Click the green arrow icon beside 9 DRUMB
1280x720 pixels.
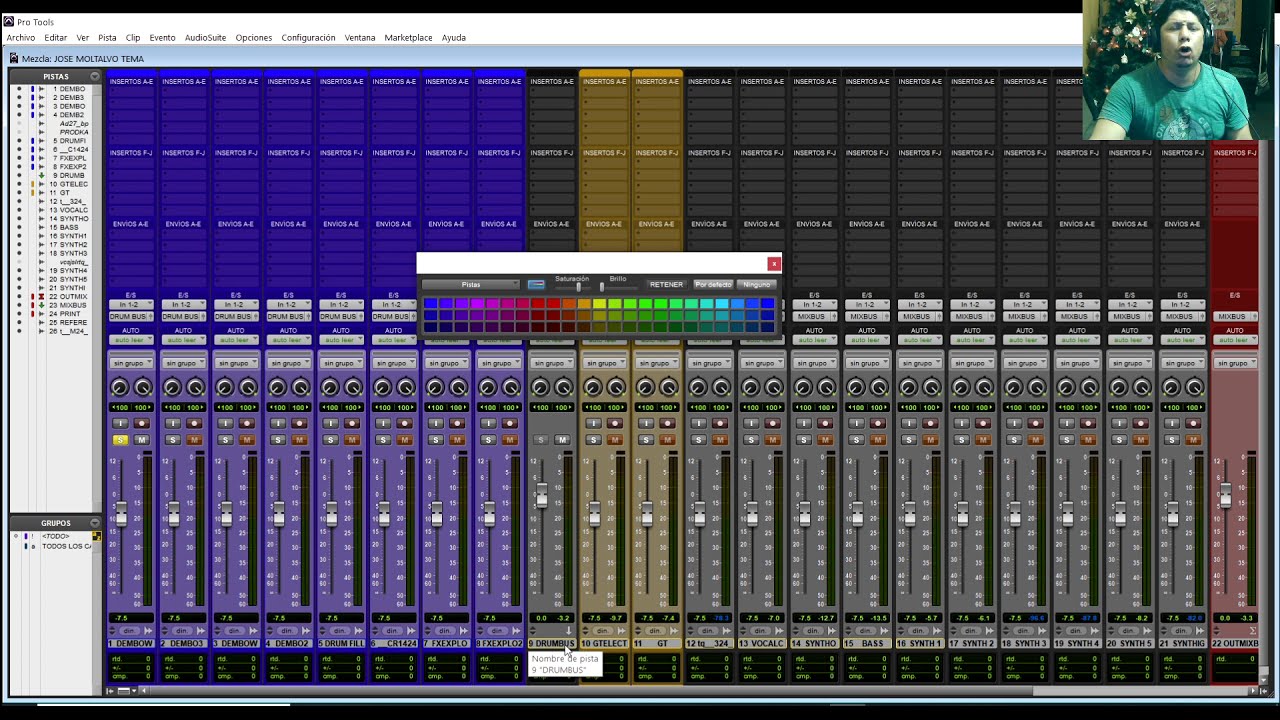(x=41, y=176)
